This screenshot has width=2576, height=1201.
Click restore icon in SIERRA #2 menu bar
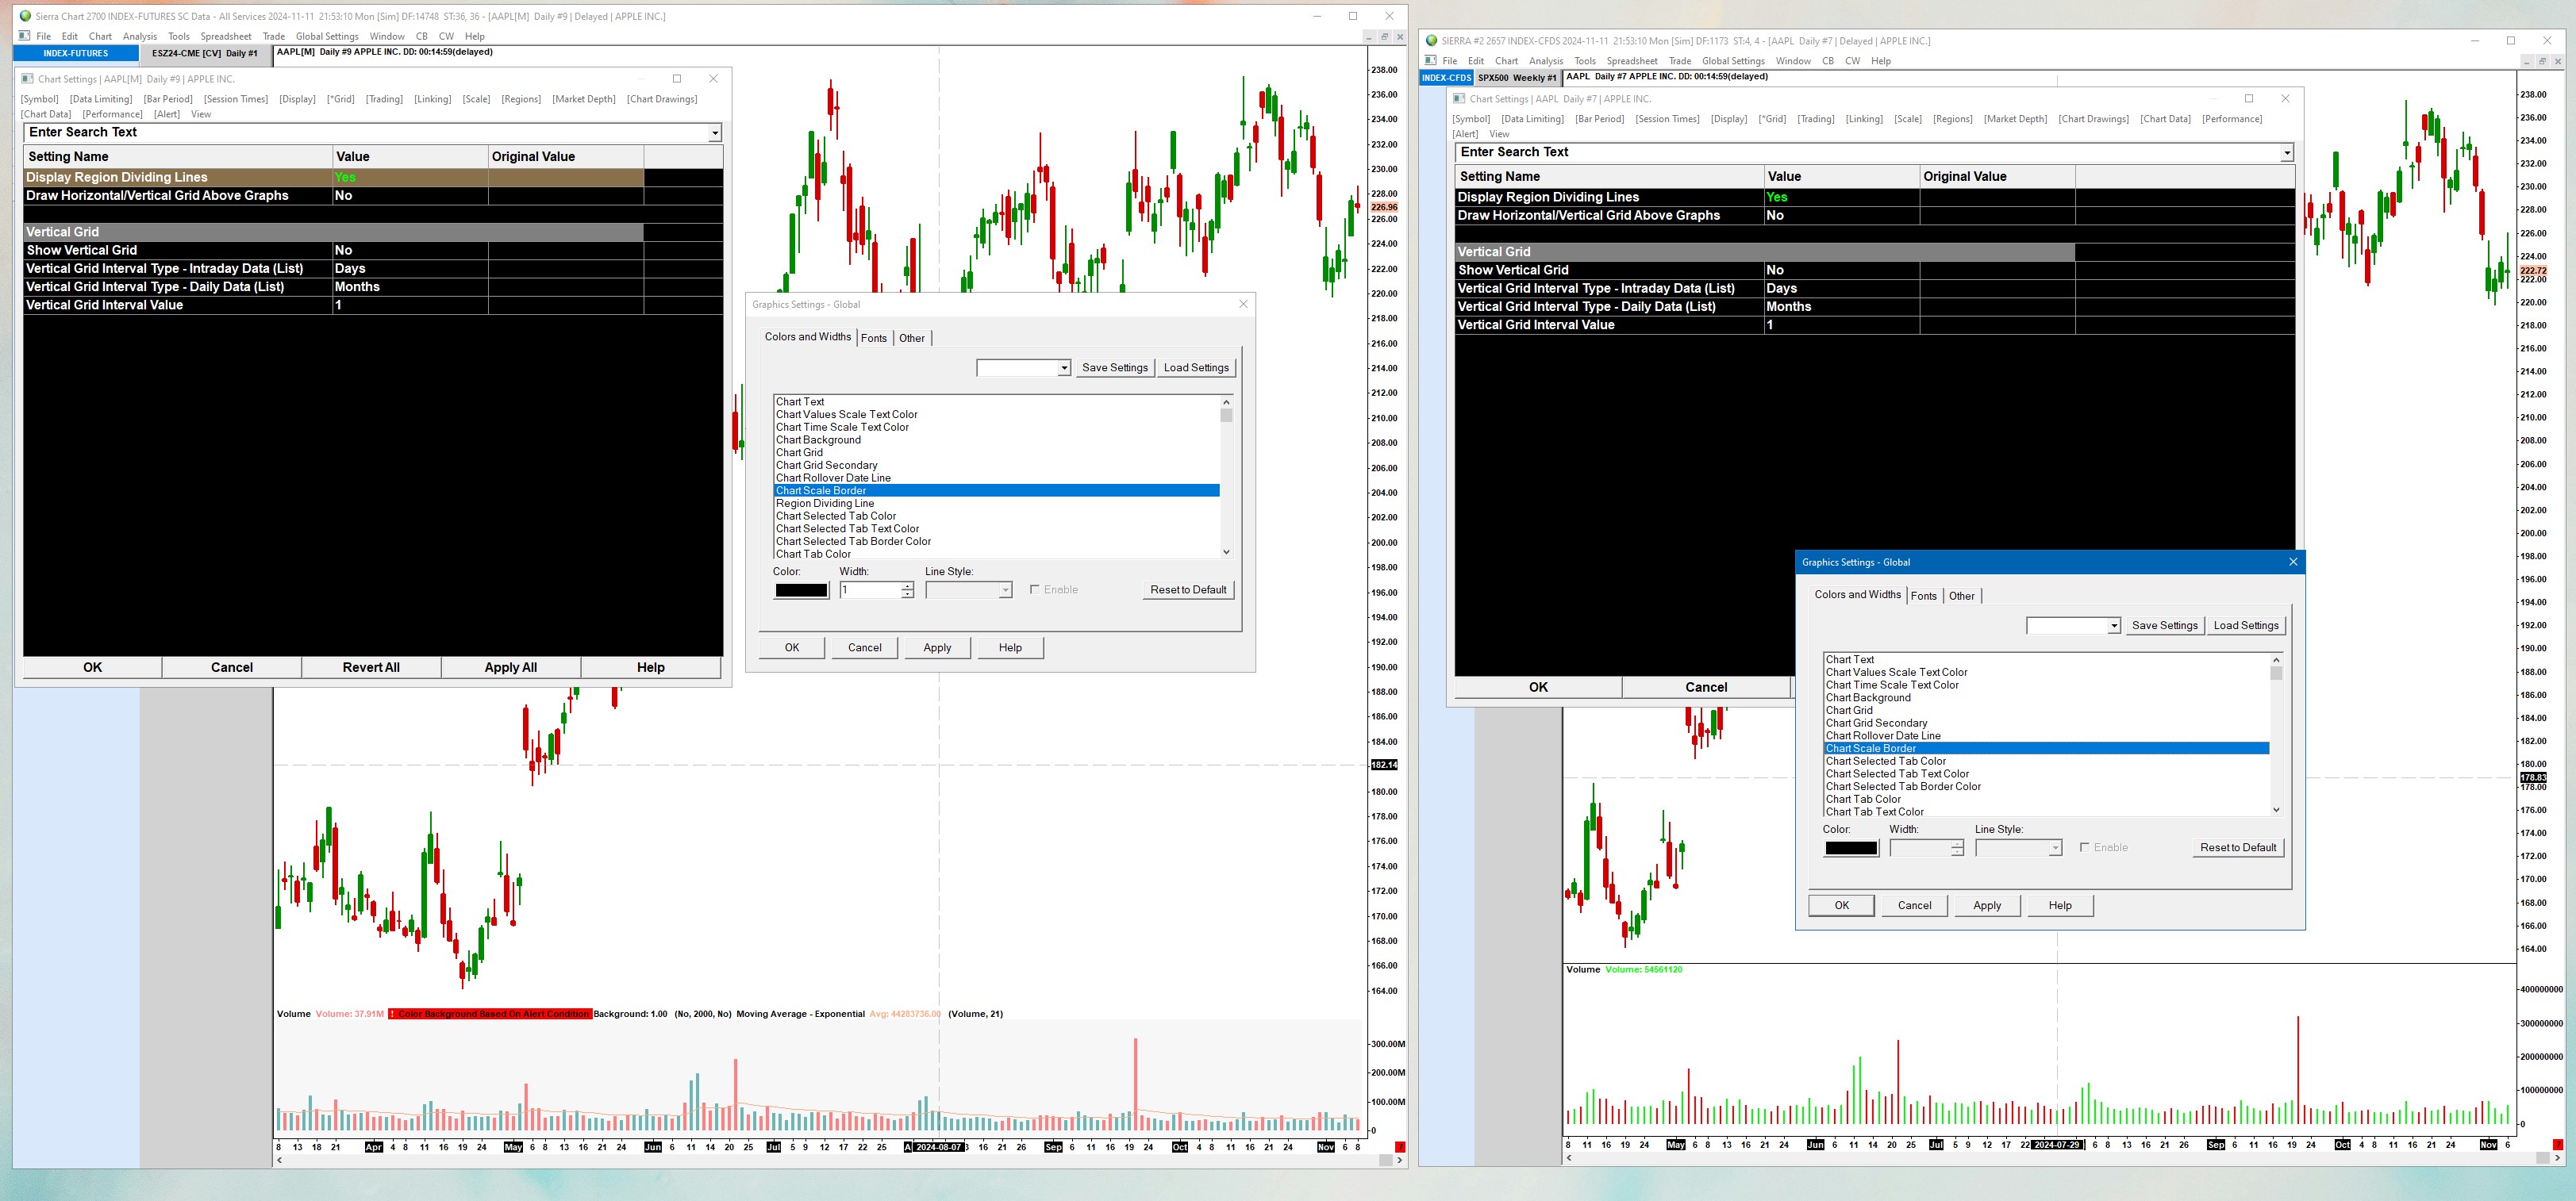point(2542,61)
